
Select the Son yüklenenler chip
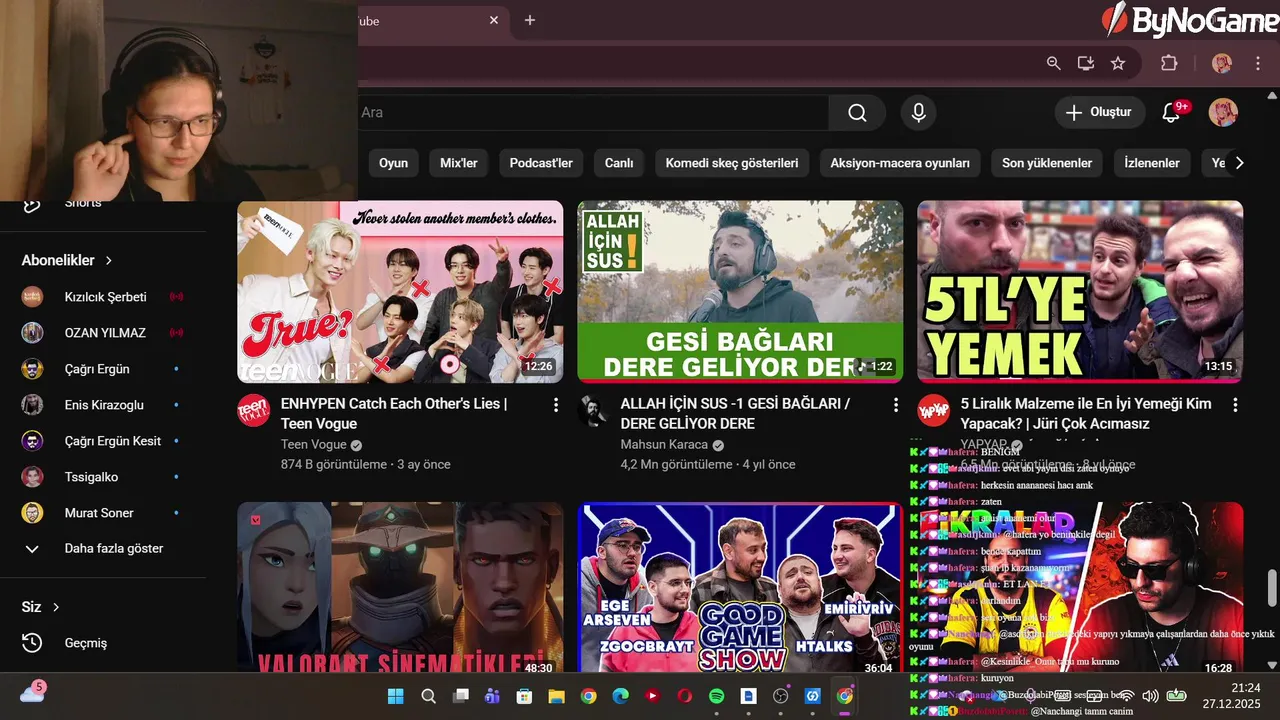1047,163
